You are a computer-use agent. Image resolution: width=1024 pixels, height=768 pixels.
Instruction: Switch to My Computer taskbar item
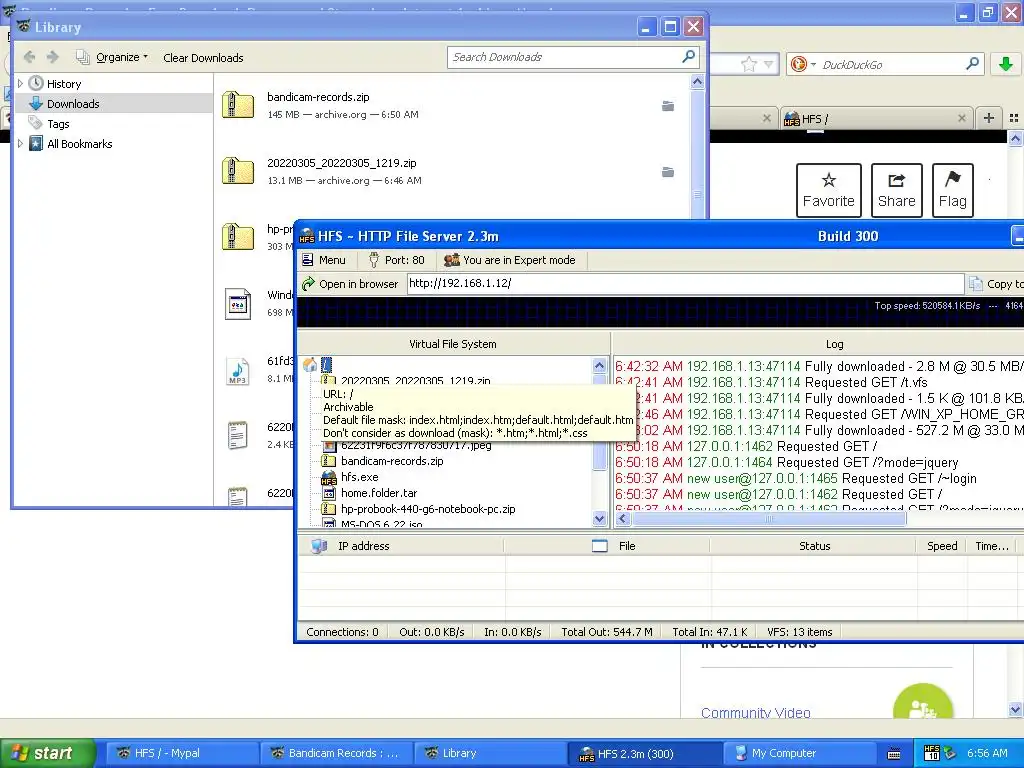pyautogui.click(x=800, y=753)
